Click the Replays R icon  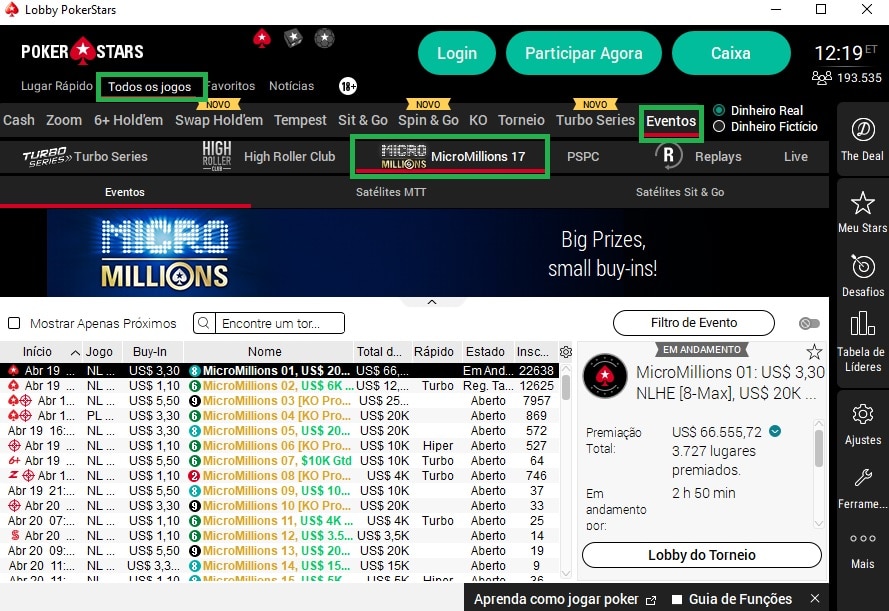668,156
